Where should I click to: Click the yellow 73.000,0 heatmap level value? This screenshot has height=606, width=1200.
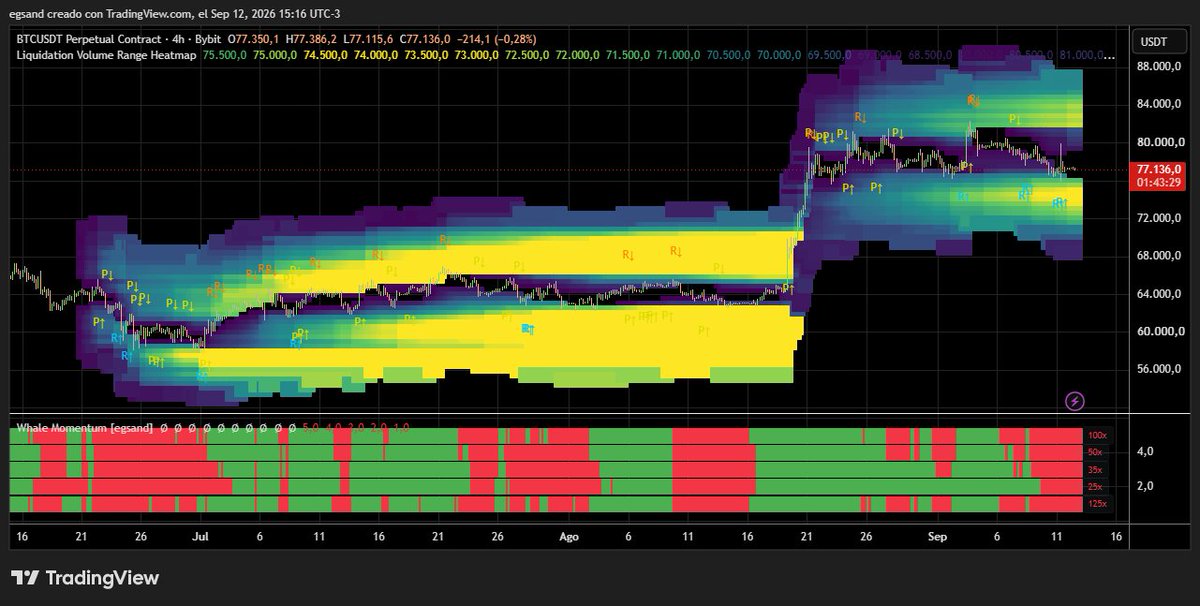(476, 56)
